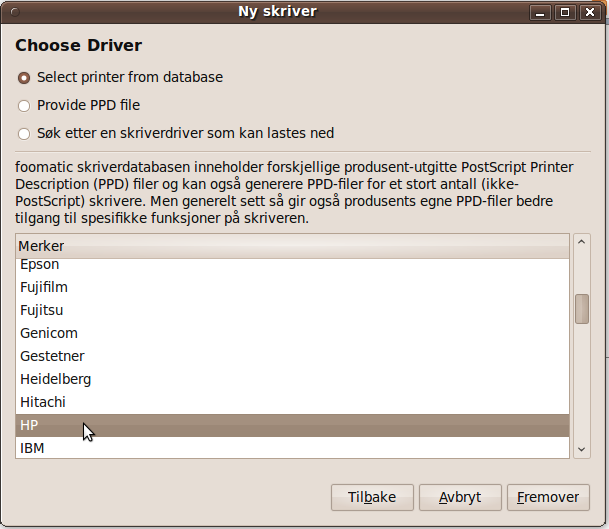Click the Merker column header
The image size is (609, 529).
[290, 246]
